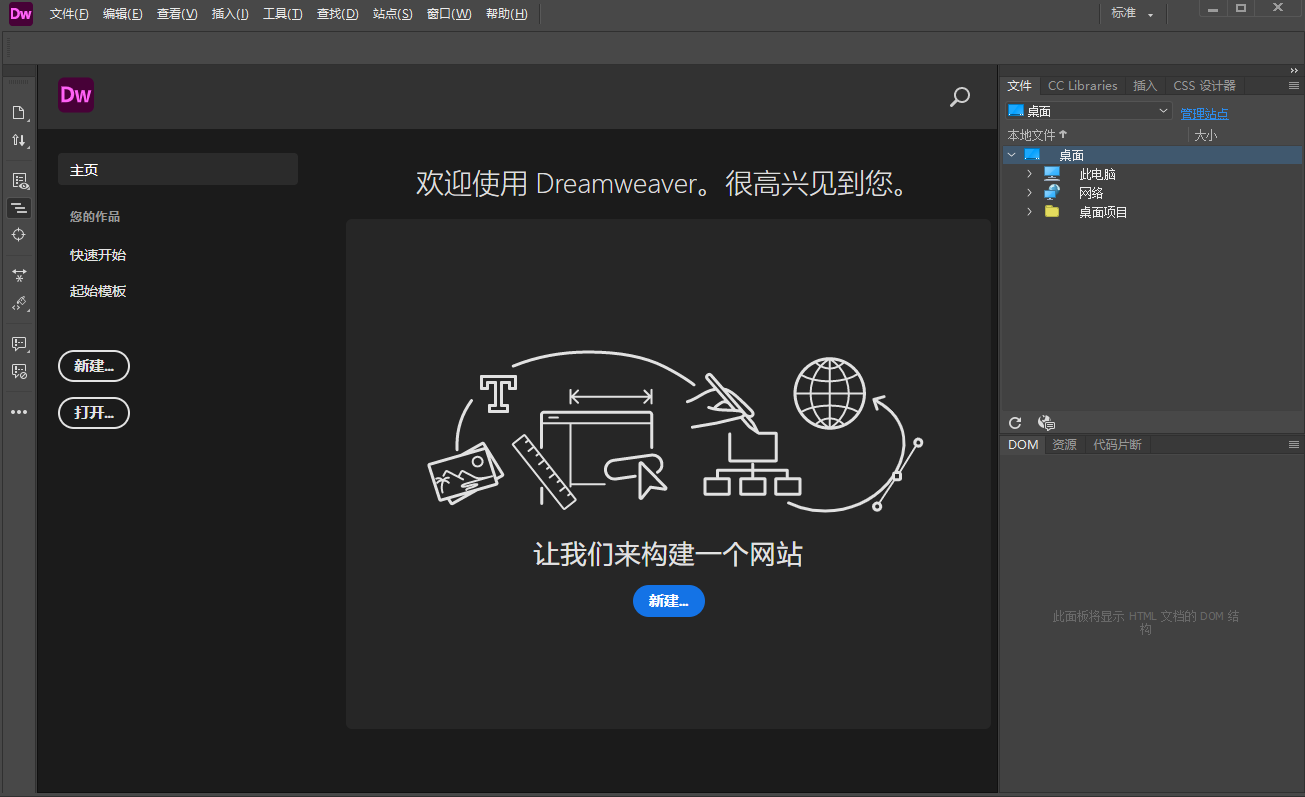Select the Inspect crosshair tool
The image size is (1305, 797).
[x=19, y=235]
